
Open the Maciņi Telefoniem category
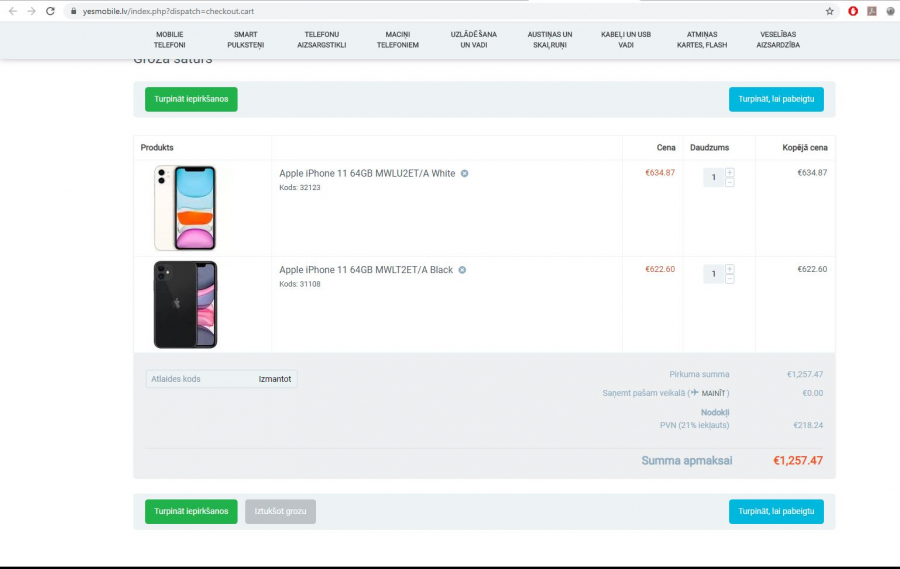[x=398, y=40]
